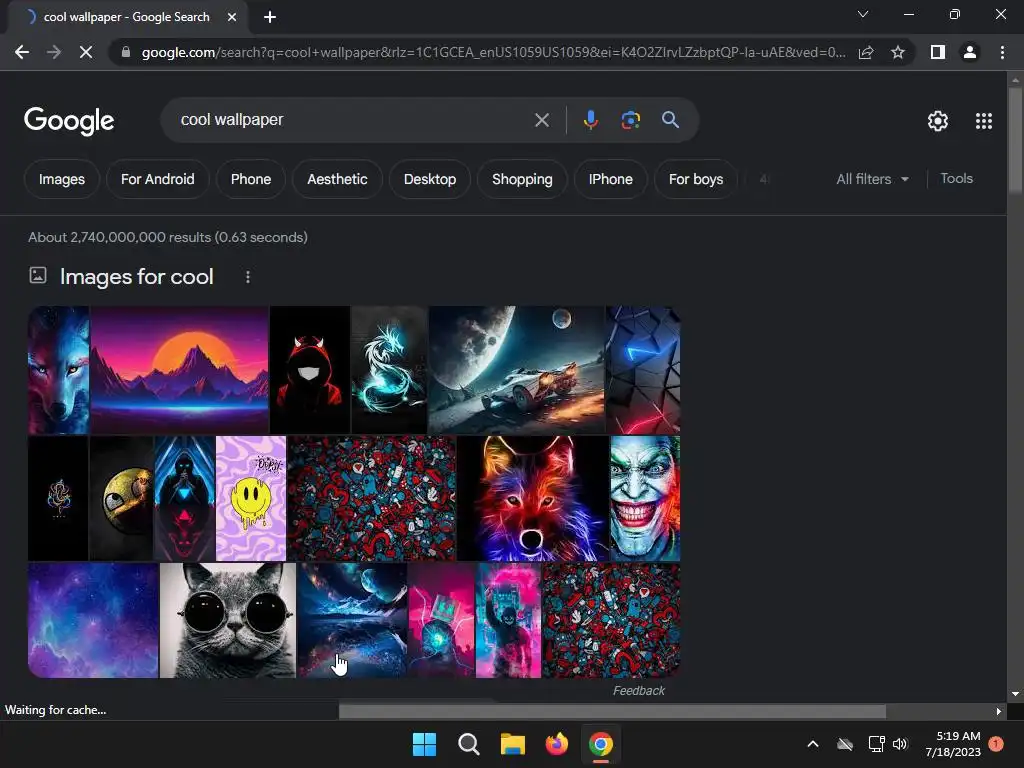Open the yellow emoji ball thumbnail
The height and width of the screenshot is (768, 1024).
coord(121,498)
